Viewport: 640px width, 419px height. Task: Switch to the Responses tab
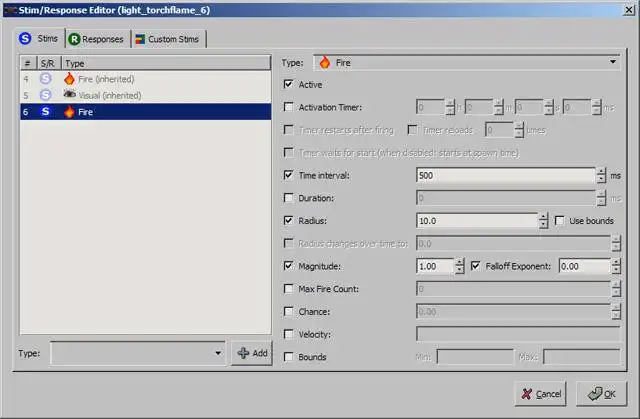(x=96, y=39)
